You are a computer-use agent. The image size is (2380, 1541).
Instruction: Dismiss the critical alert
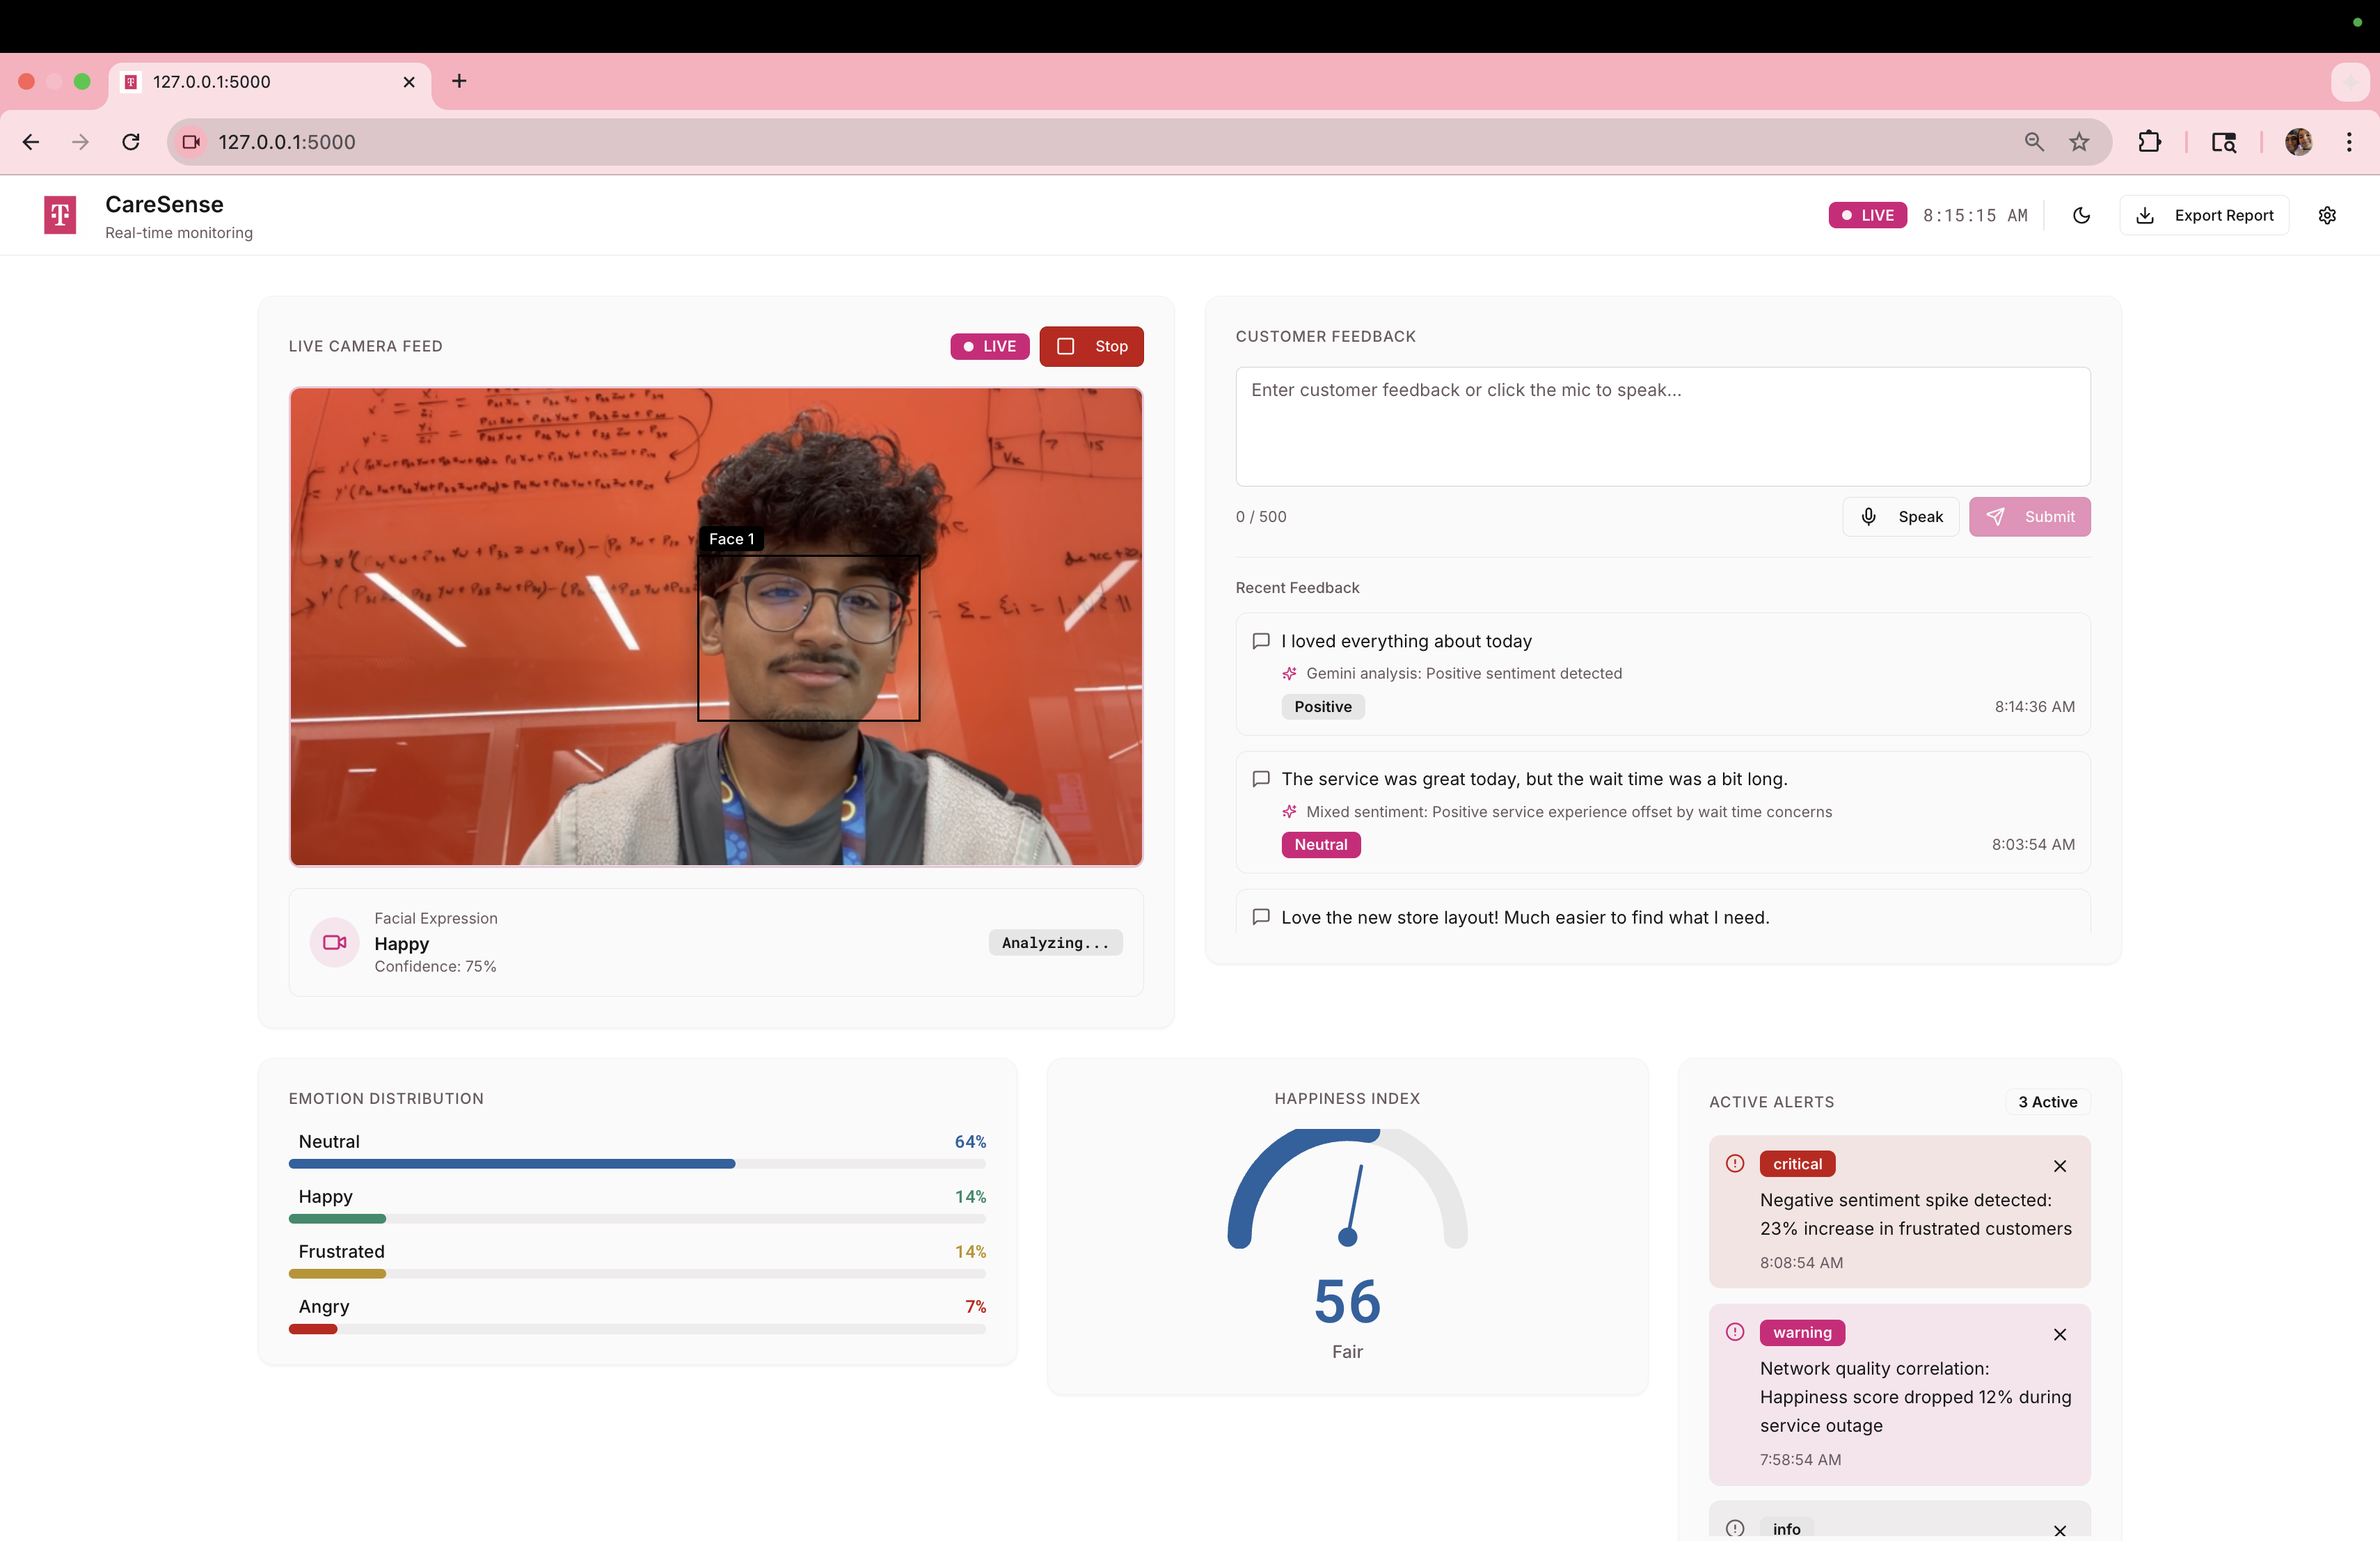pos(2059,1166)
